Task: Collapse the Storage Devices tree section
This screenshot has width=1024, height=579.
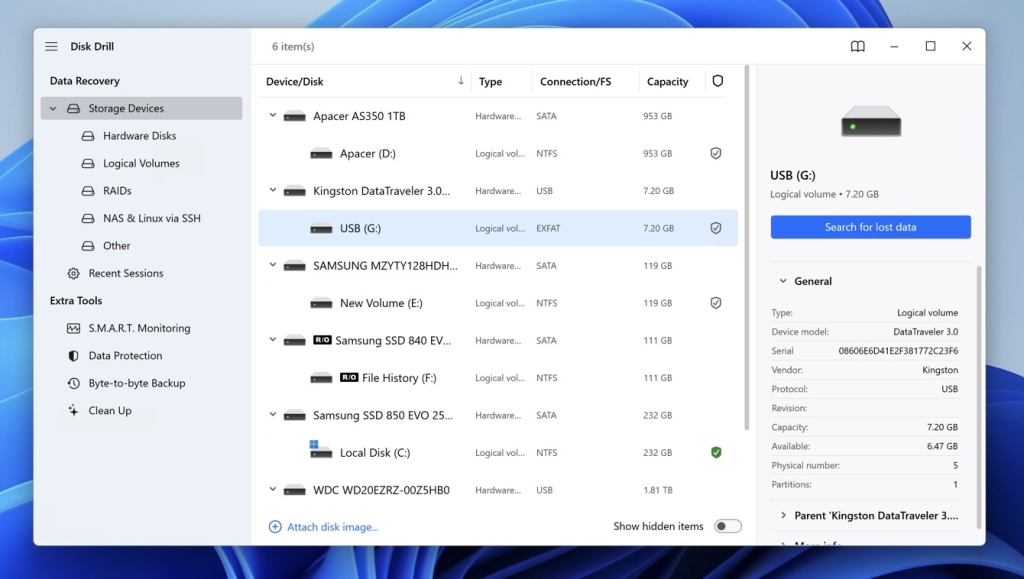Action: [53, 109]
